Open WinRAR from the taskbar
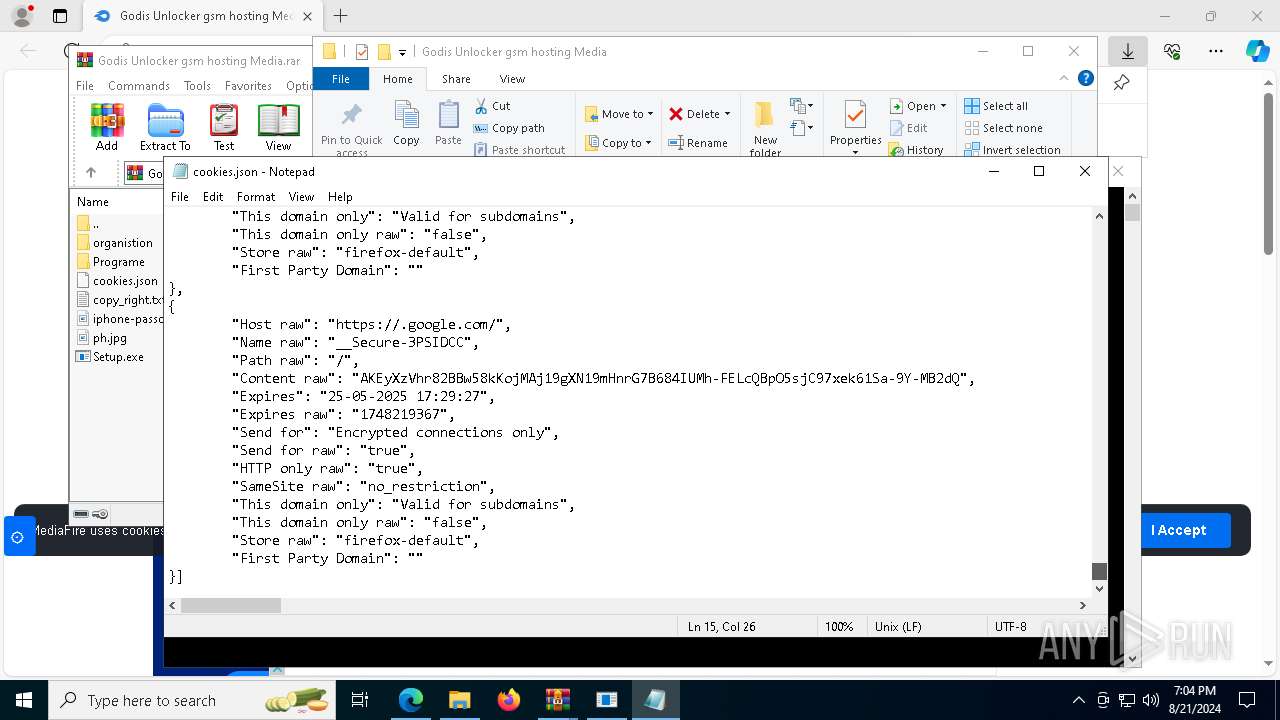 point(558,700)
